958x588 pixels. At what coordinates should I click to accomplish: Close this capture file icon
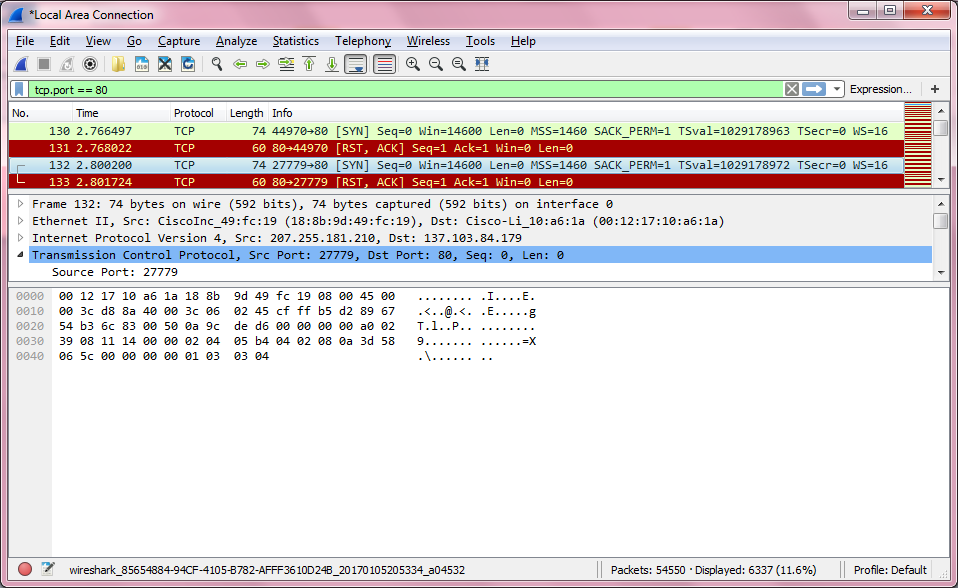165,64
